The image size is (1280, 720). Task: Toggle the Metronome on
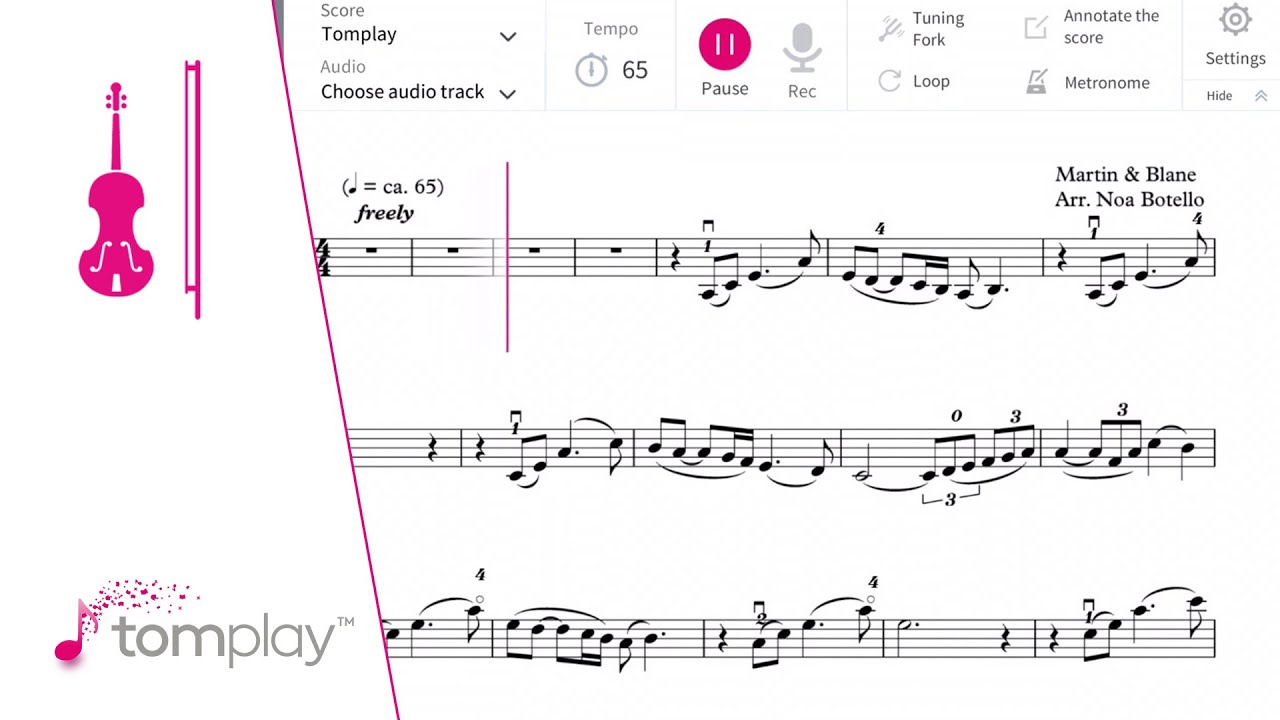(x=1037, y=82)
